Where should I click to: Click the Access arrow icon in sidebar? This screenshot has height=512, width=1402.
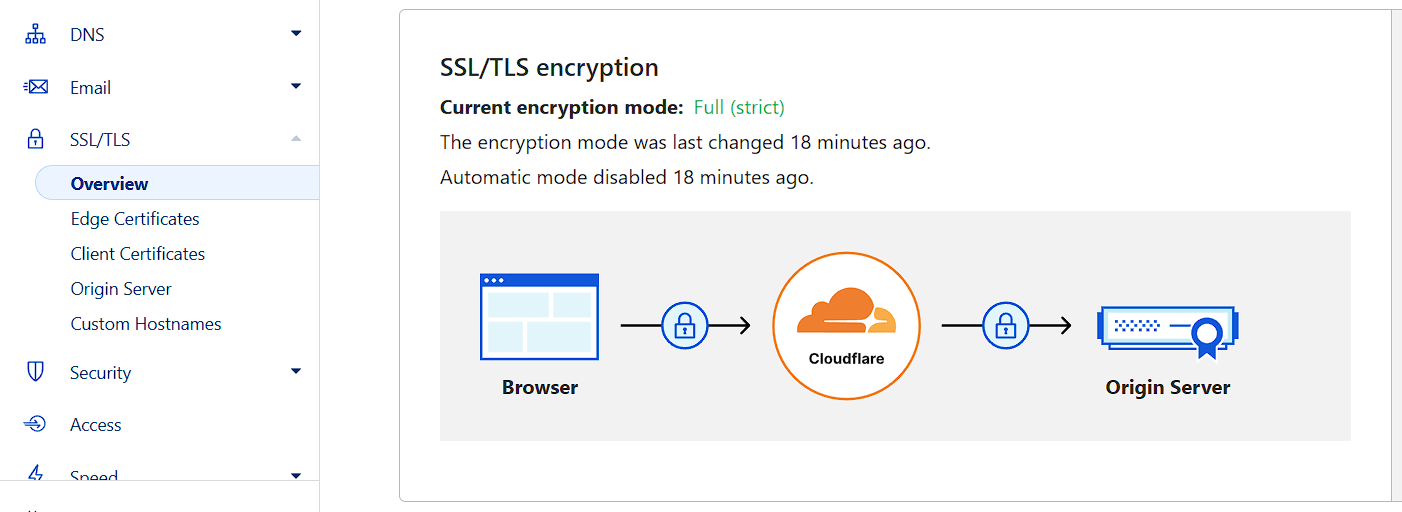point(36,424)
